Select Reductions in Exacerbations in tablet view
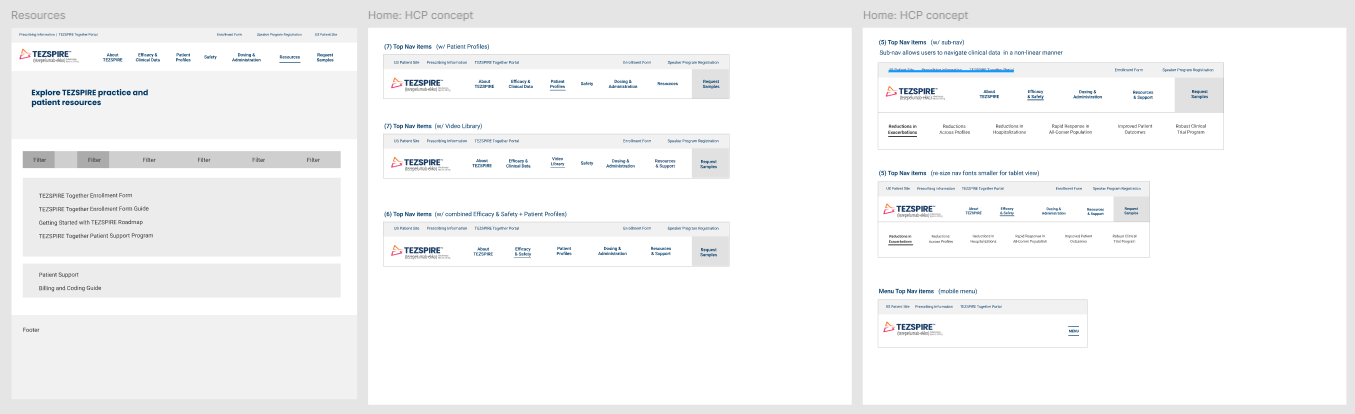Screen dimensions: 1355x414 900,238
